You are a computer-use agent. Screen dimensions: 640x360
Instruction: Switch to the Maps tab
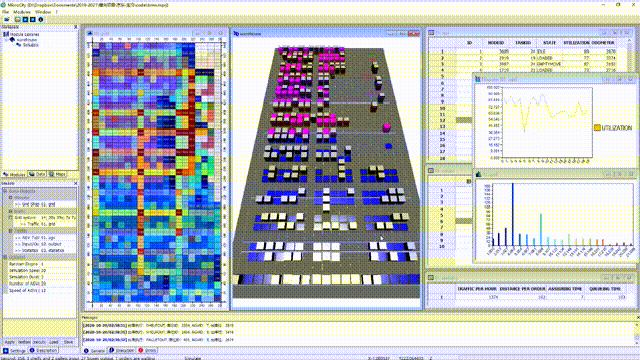tap(58, 174)
